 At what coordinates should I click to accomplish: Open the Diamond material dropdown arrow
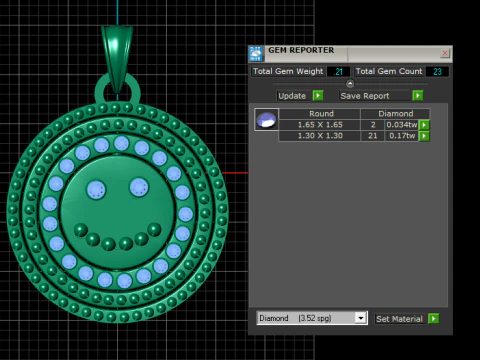click(x=361, y=318)
